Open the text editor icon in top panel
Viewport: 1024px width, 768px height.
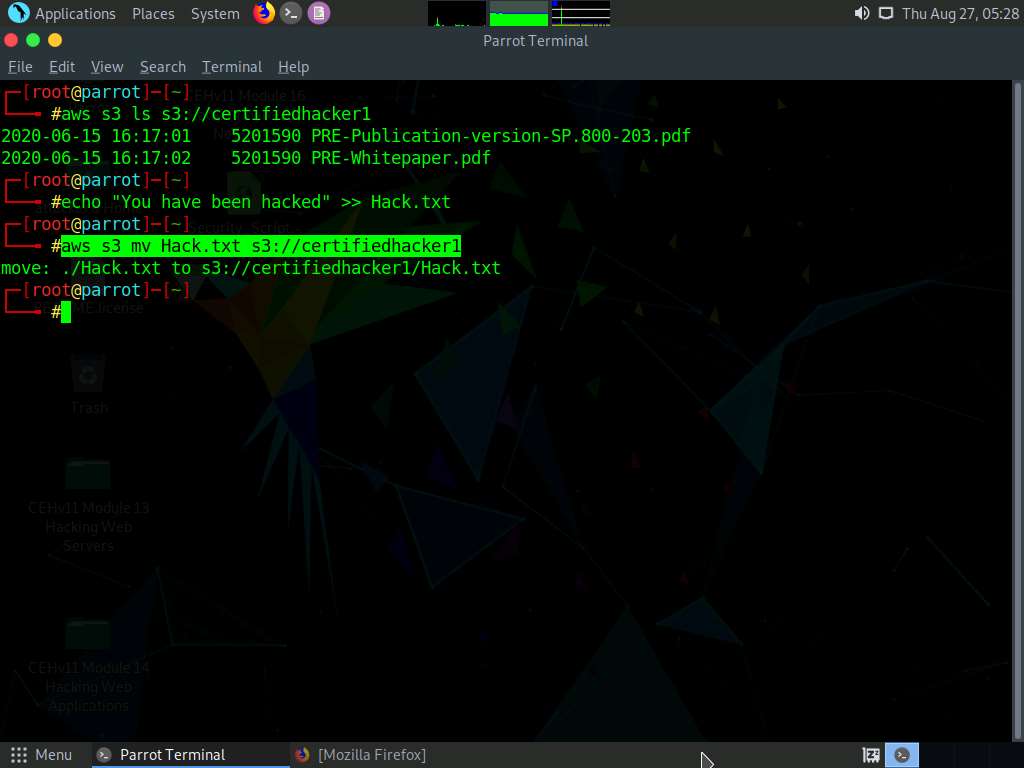pos(319,13)
